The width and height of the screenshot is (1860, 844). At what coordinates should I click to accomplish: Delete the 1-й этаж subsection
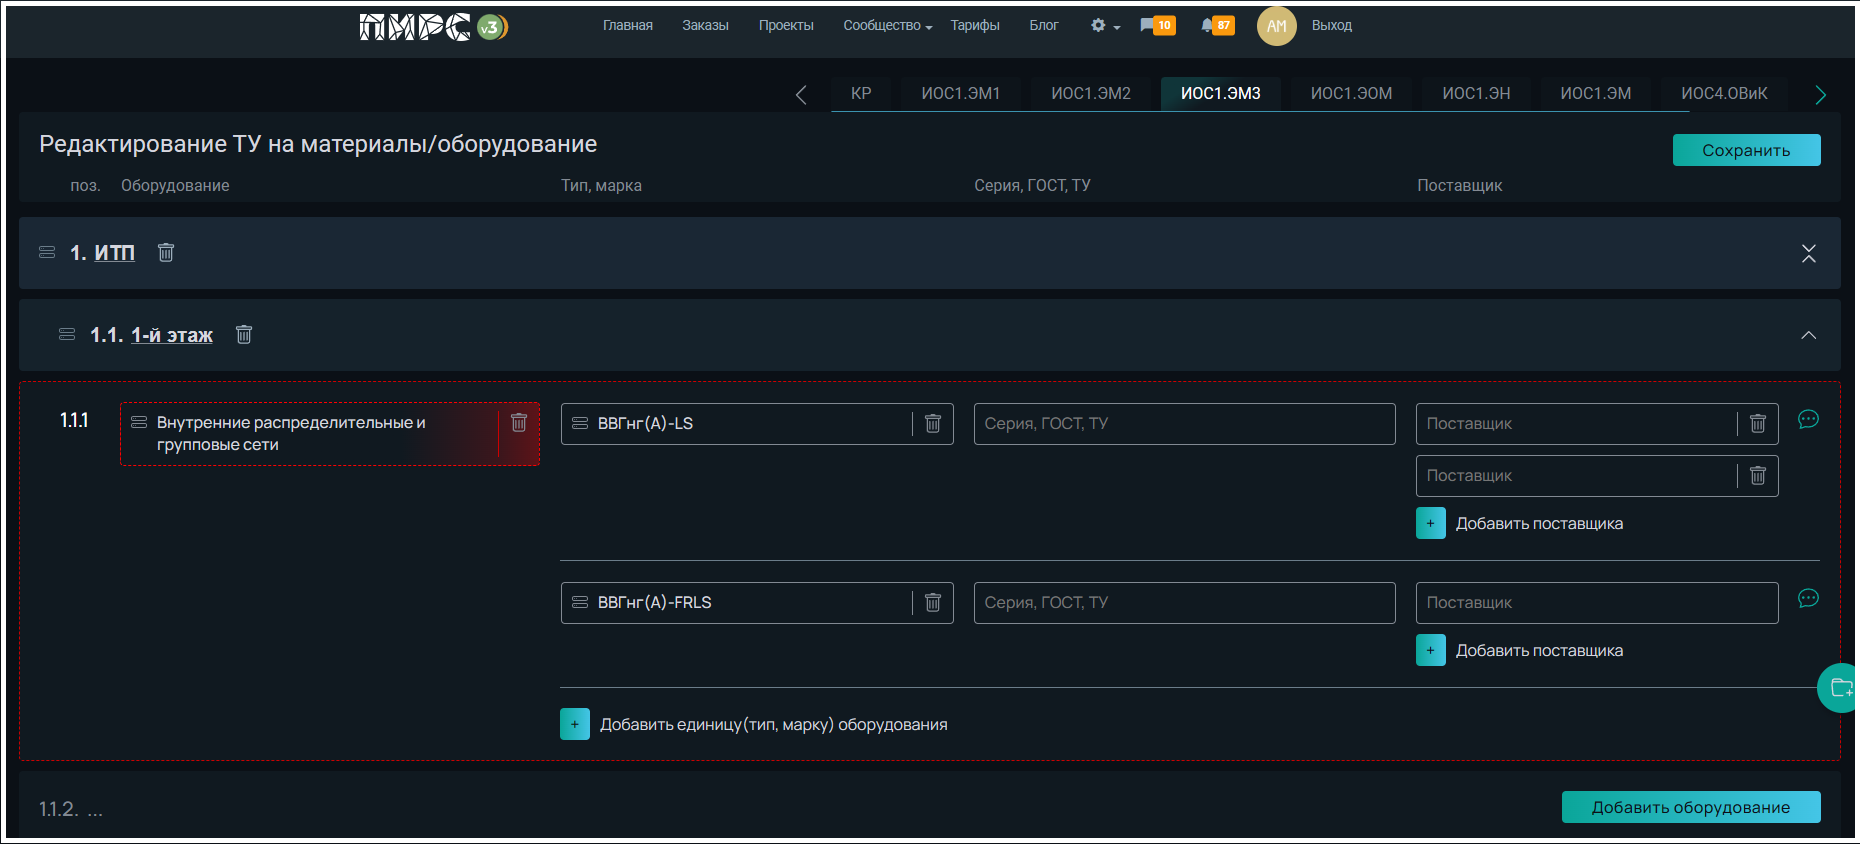point(244,335)
